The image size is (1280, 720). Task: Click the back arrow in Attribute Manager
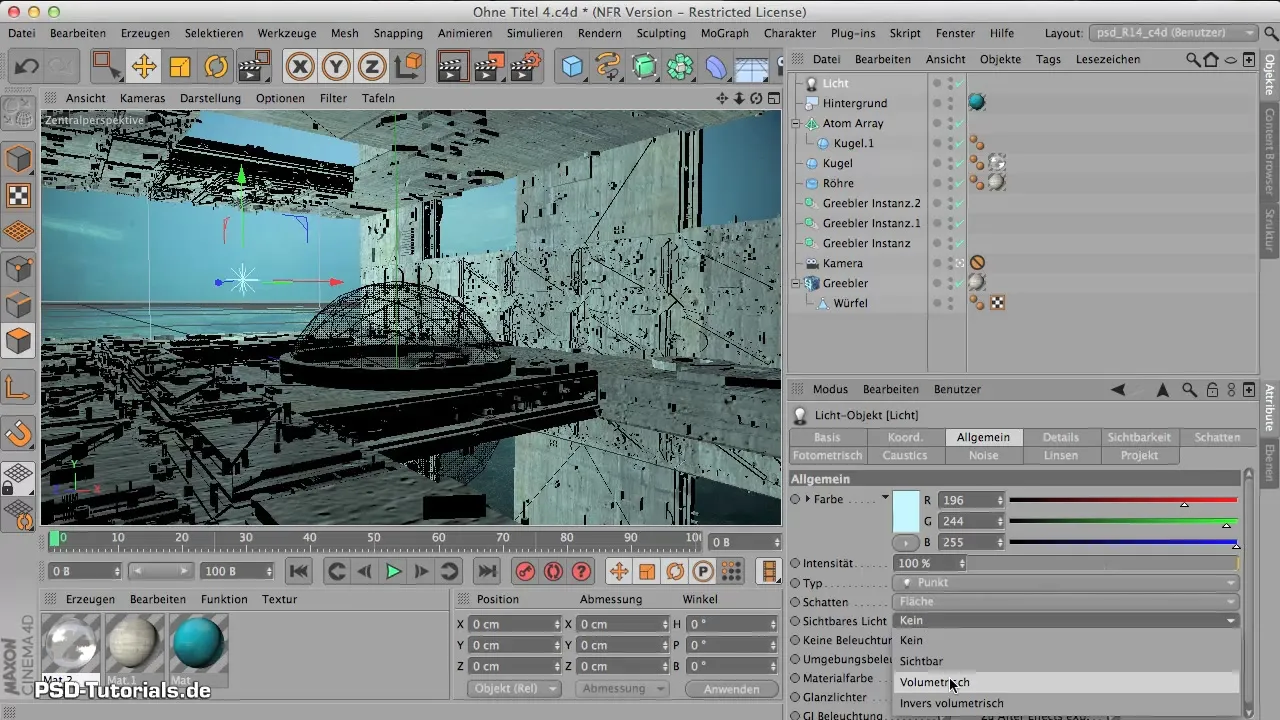[x=1118, y=389]
